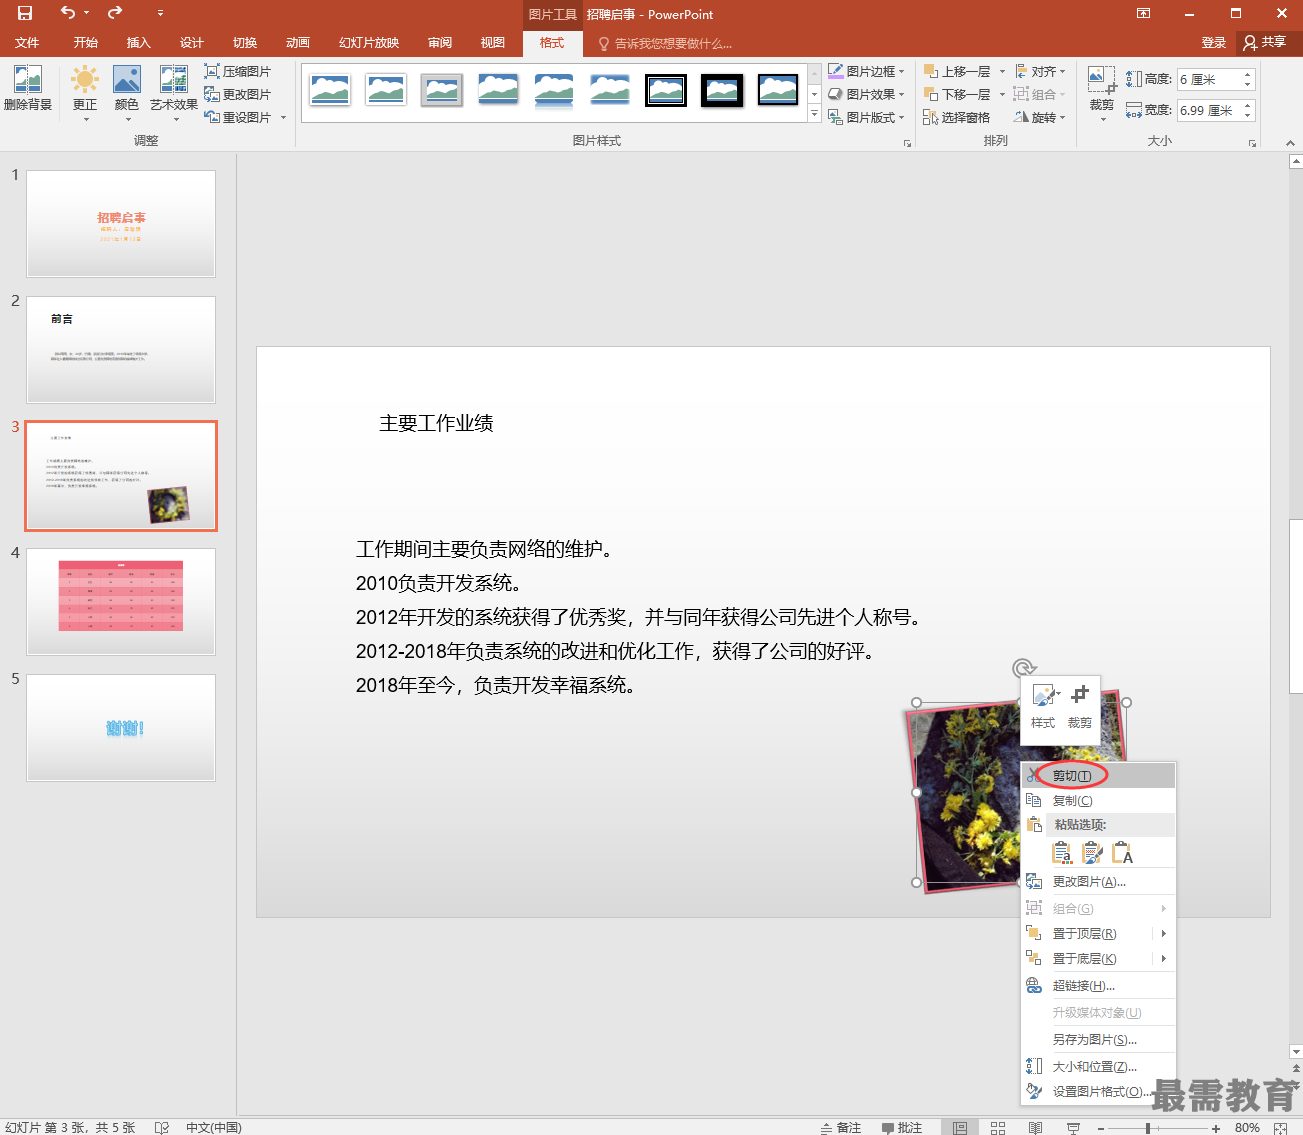
Task: Choose Hyperlink (超链接) in context menu
Action: click(x=1098, y=985)
